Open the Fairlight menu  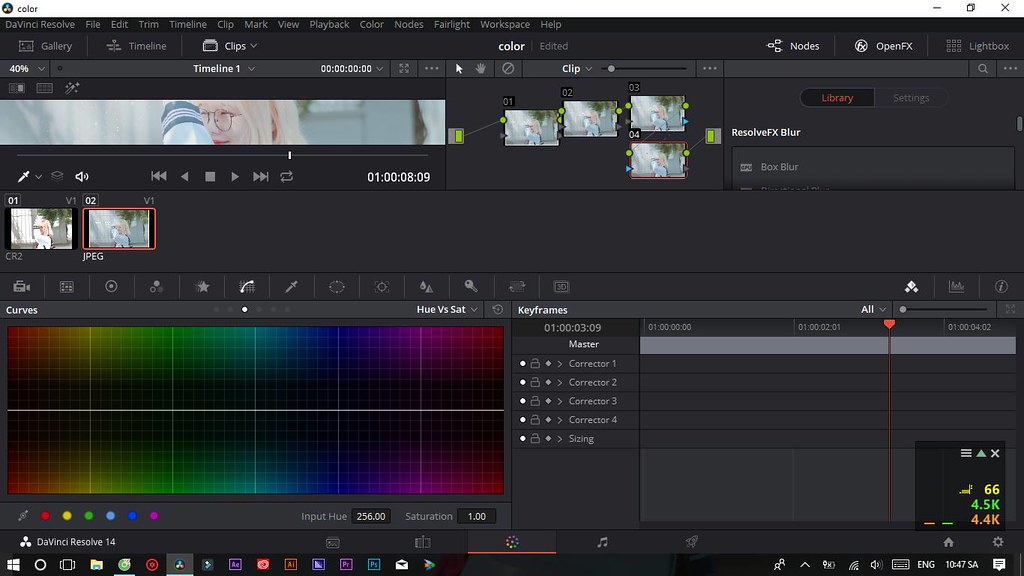pyautogui.click(x=452, y=24)
